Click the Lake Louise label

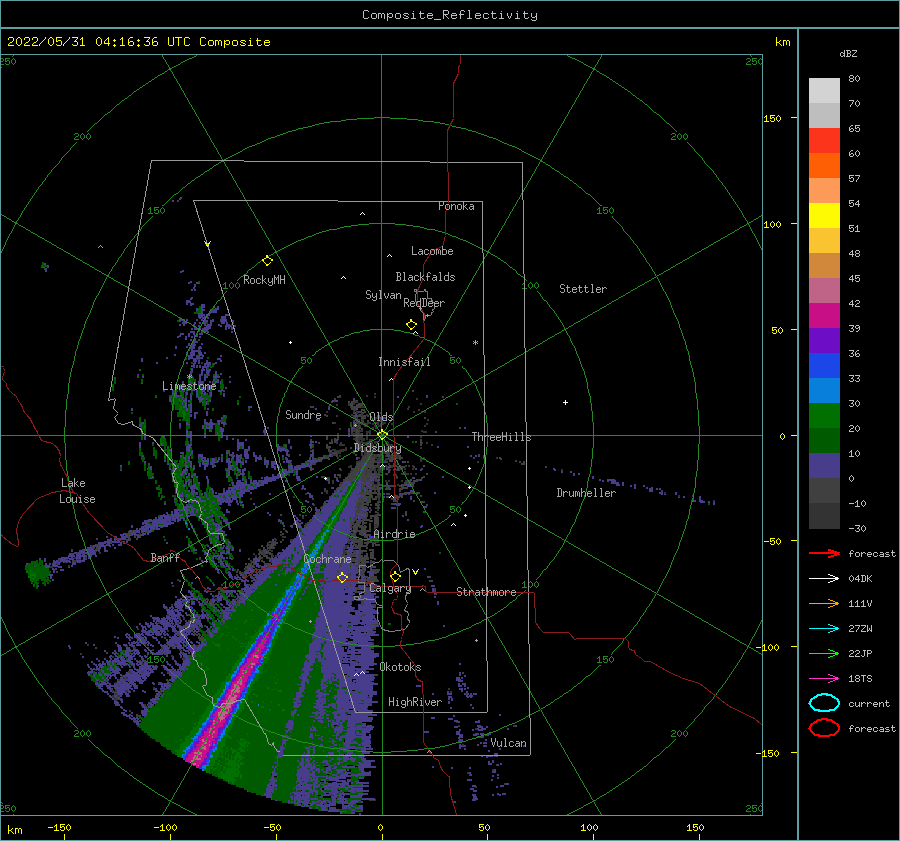click(77, 491)
